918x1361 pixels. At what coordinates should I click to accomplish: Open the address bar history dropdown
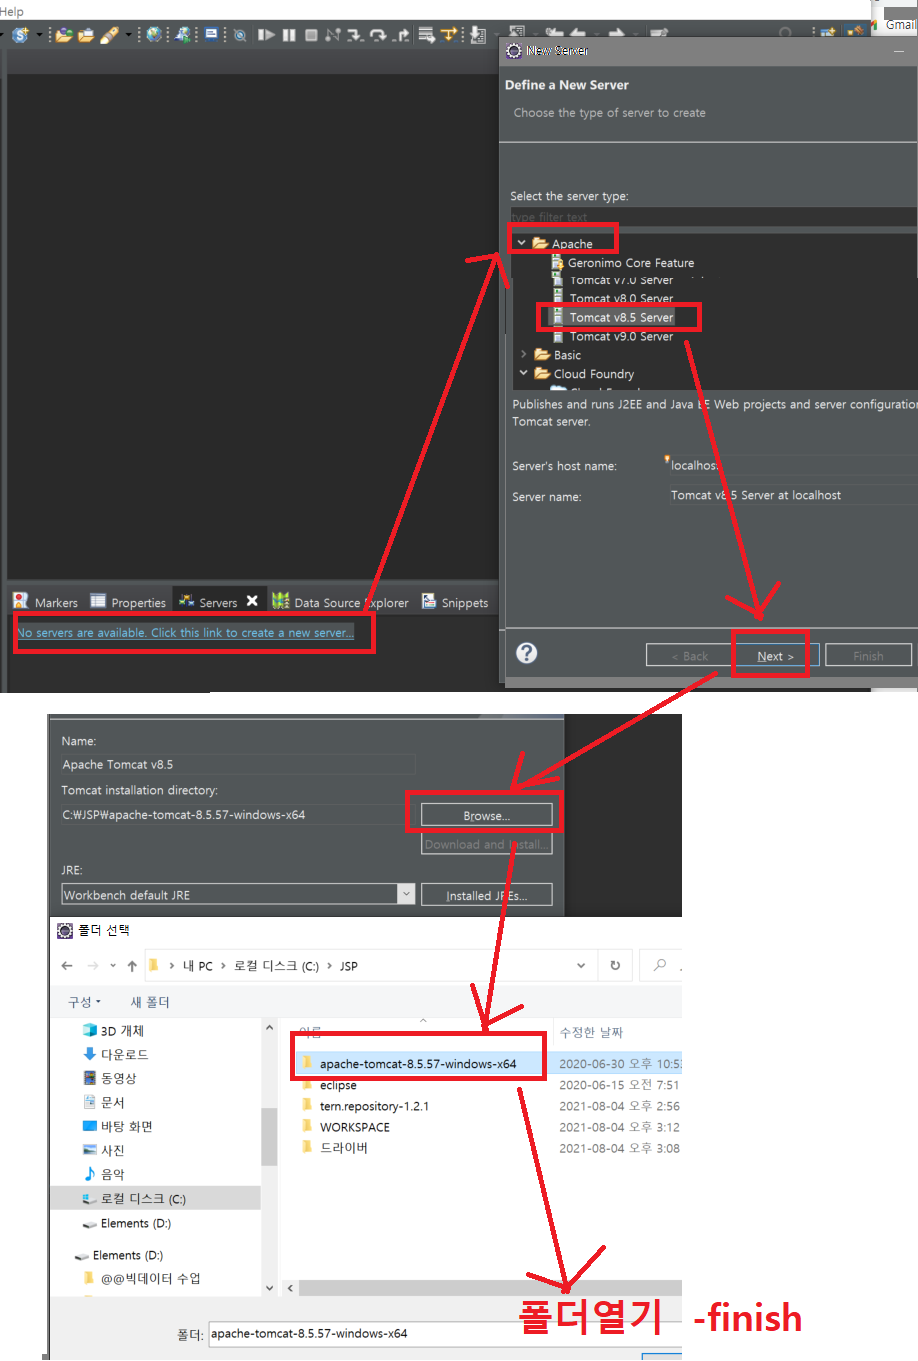click(581, 966)
